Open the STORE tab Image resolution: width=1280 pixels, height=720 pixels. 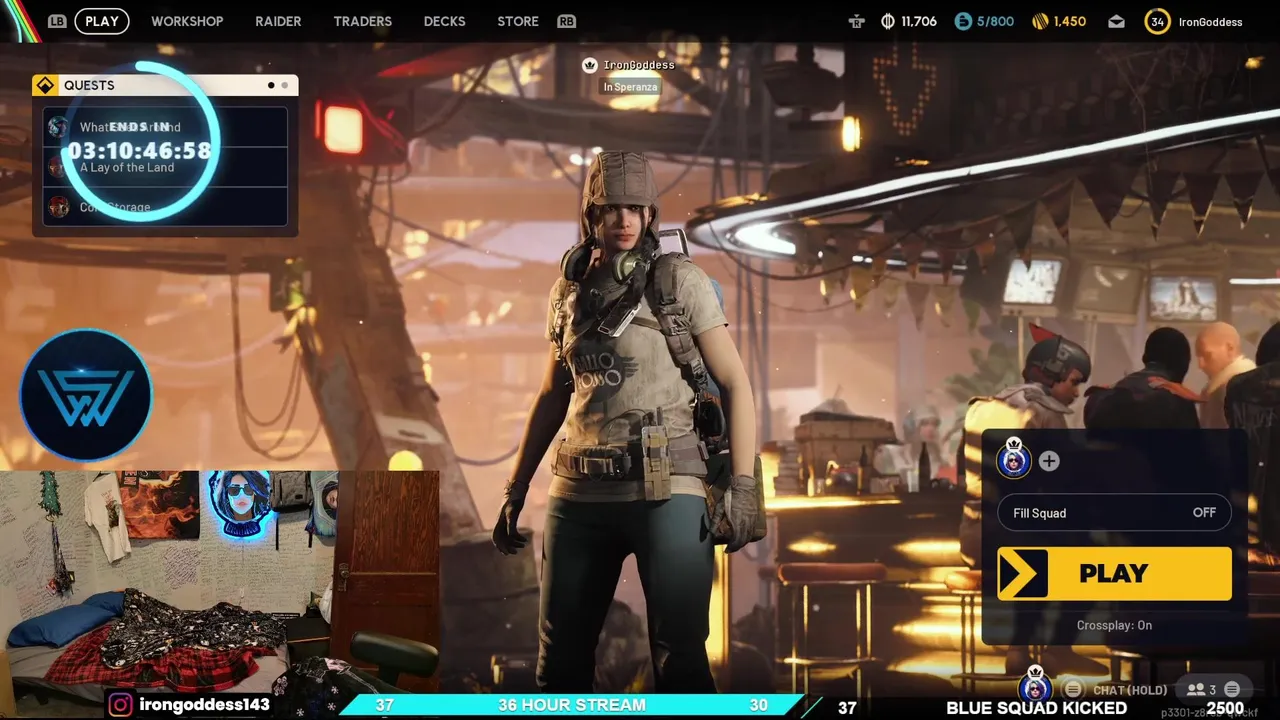[518, 21]
